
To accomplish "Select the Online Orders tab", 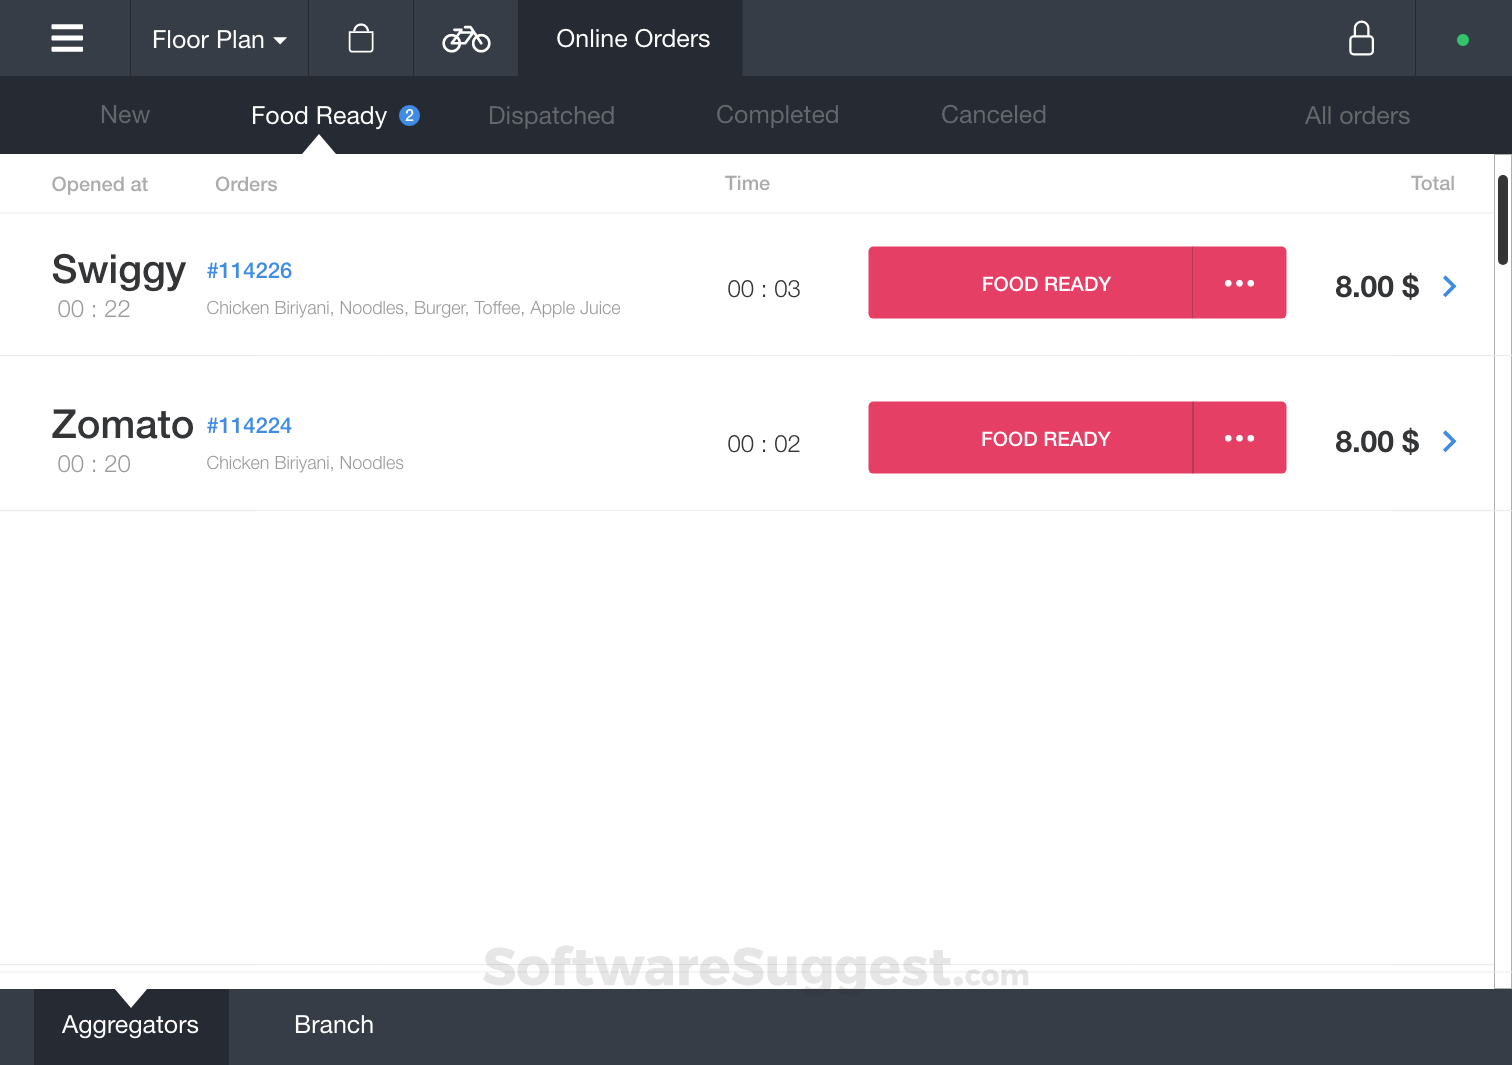I will 632,39.
